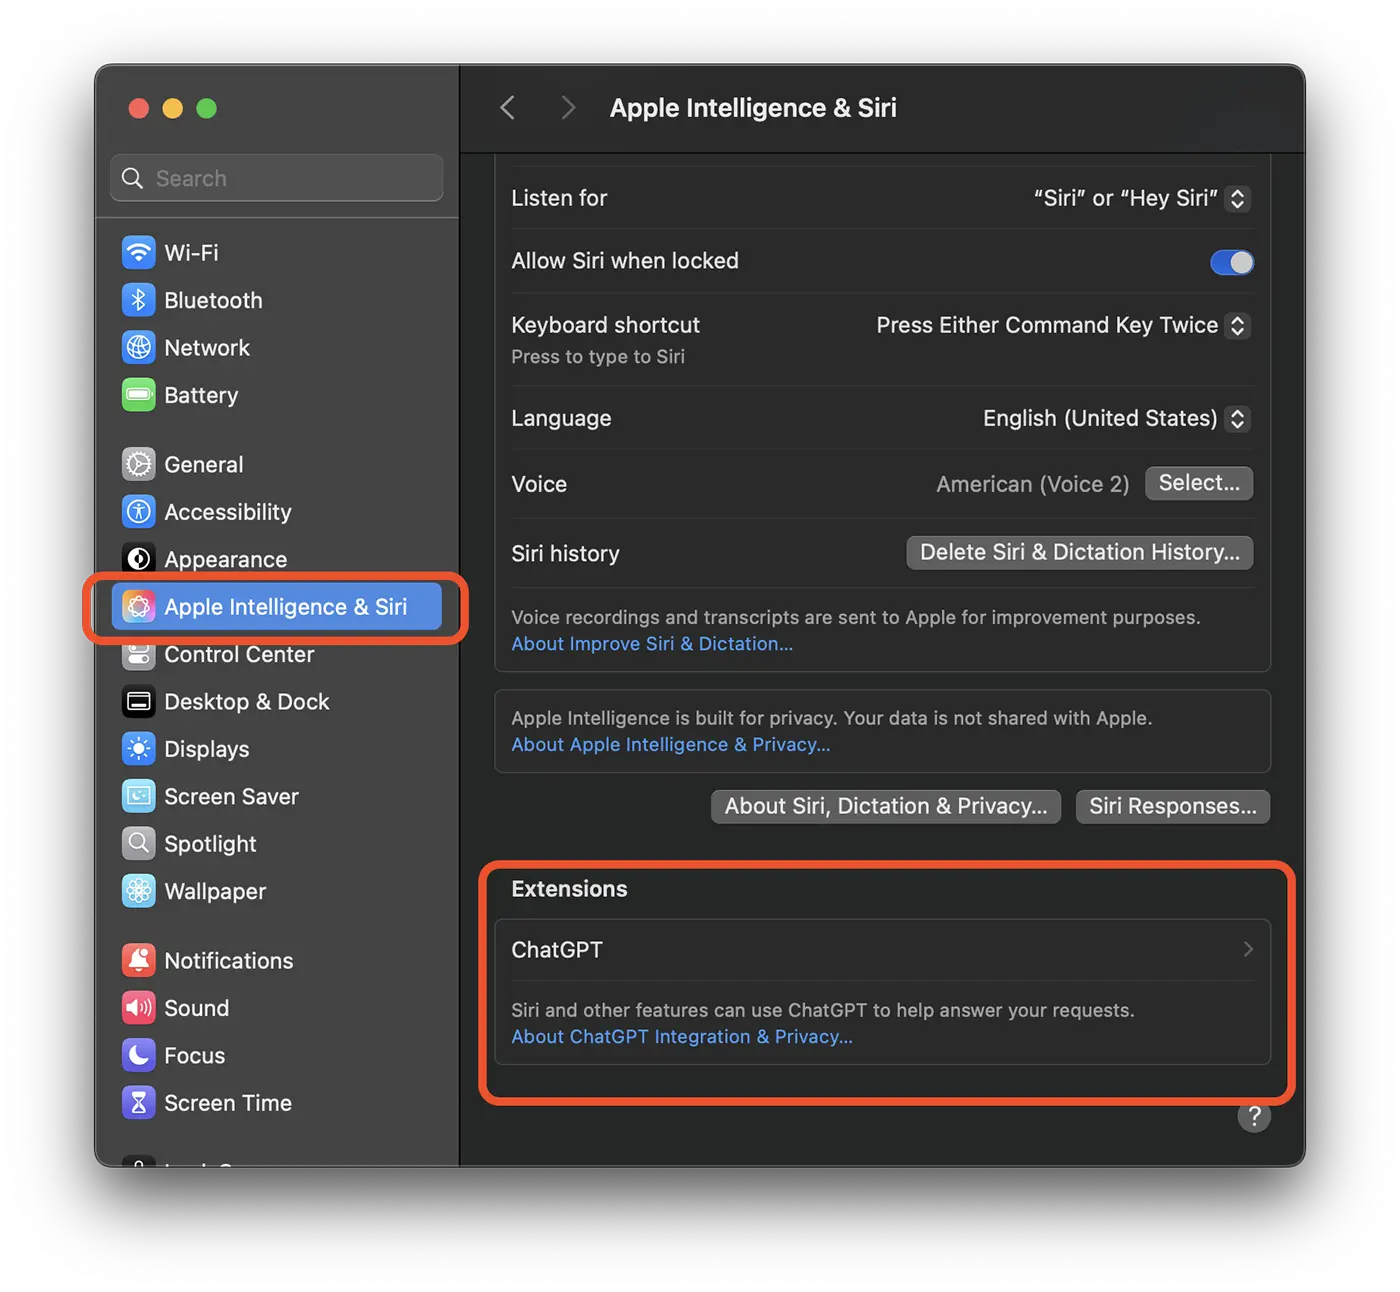Viewport: 1400px width, 1292px height.
Task: Open About ChatGPT Integration & Privacy link
Action: (682, 1037)
